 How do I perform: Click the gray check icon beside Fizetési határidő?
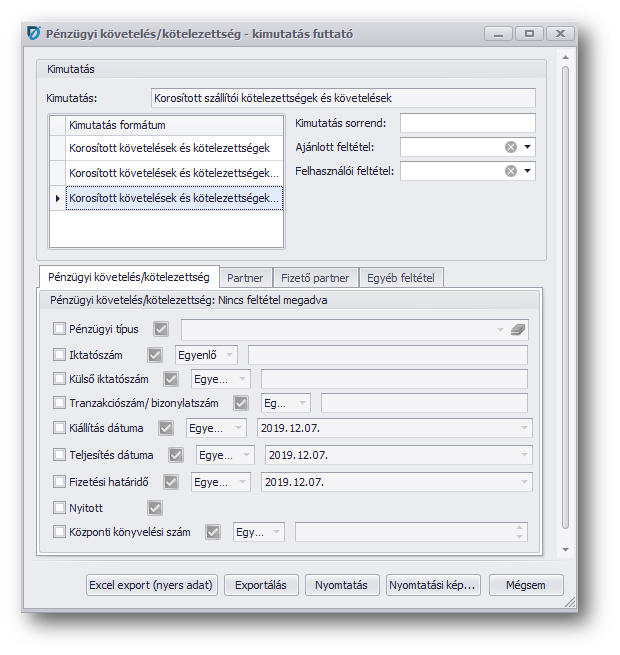171,482
